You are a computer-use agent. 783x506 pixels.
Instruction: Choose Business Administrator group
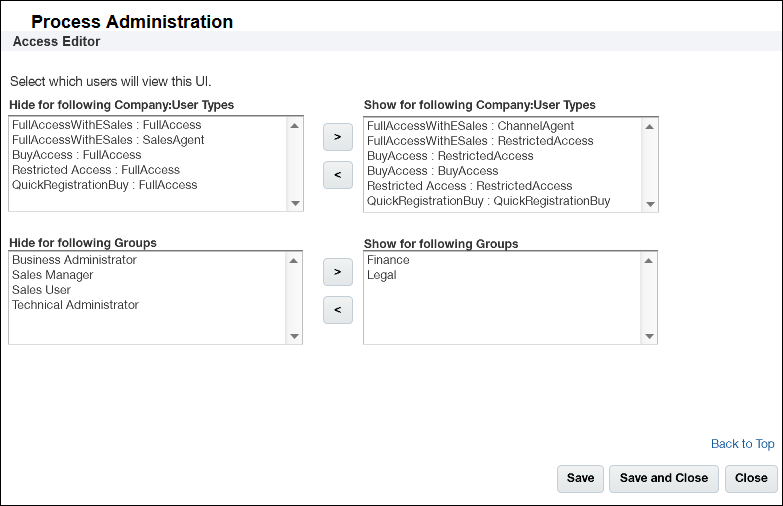tap(74, 260)
